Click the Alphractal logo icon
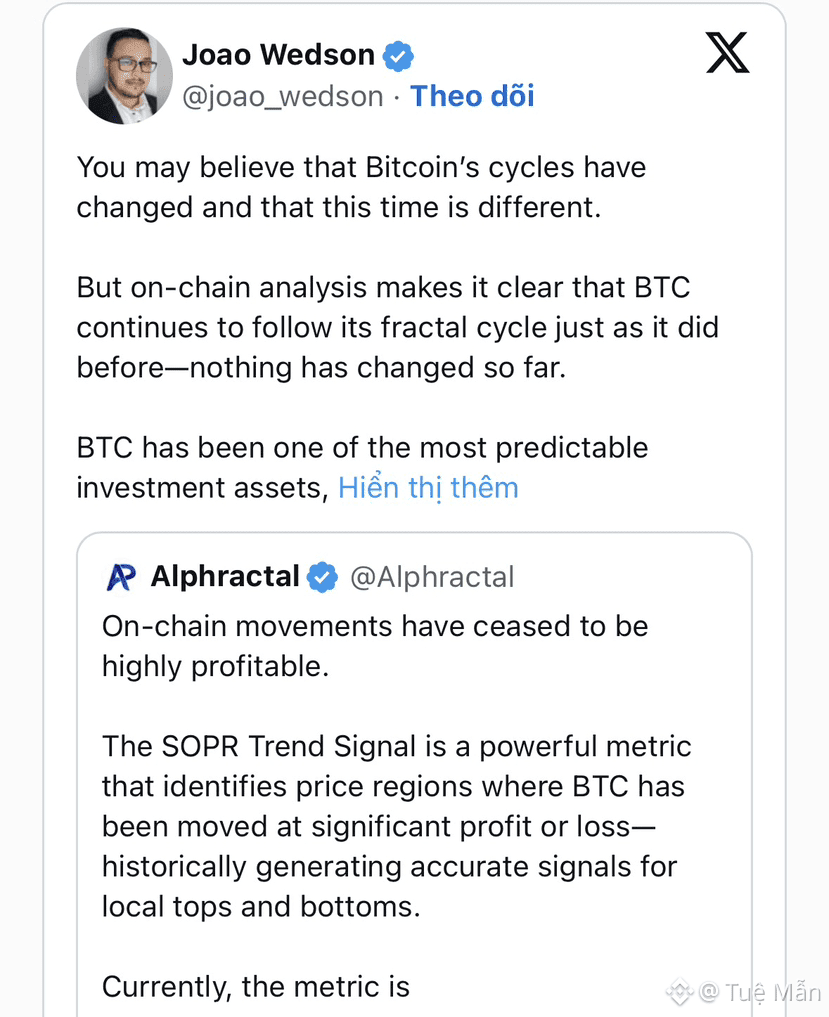Screen dimensions: 829x1017 [x=121, y=577]
